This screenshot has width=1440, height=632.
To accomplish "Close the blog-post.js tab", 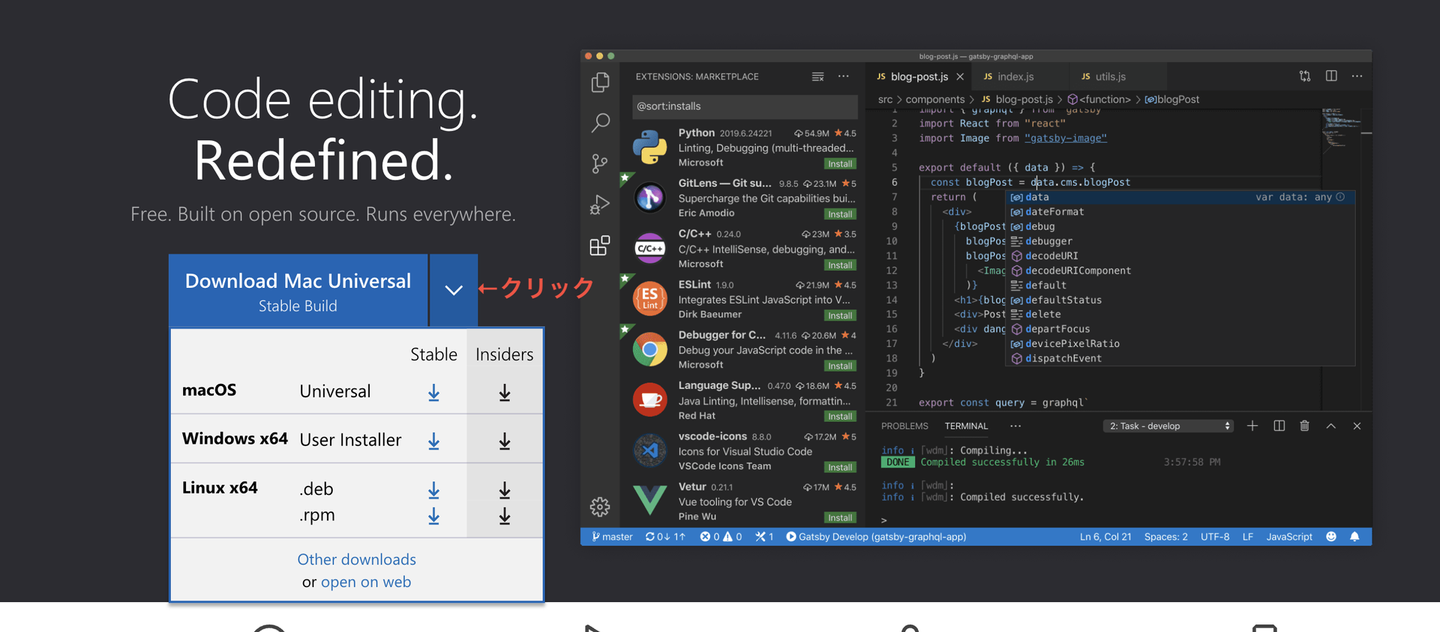I will (960, 76).
